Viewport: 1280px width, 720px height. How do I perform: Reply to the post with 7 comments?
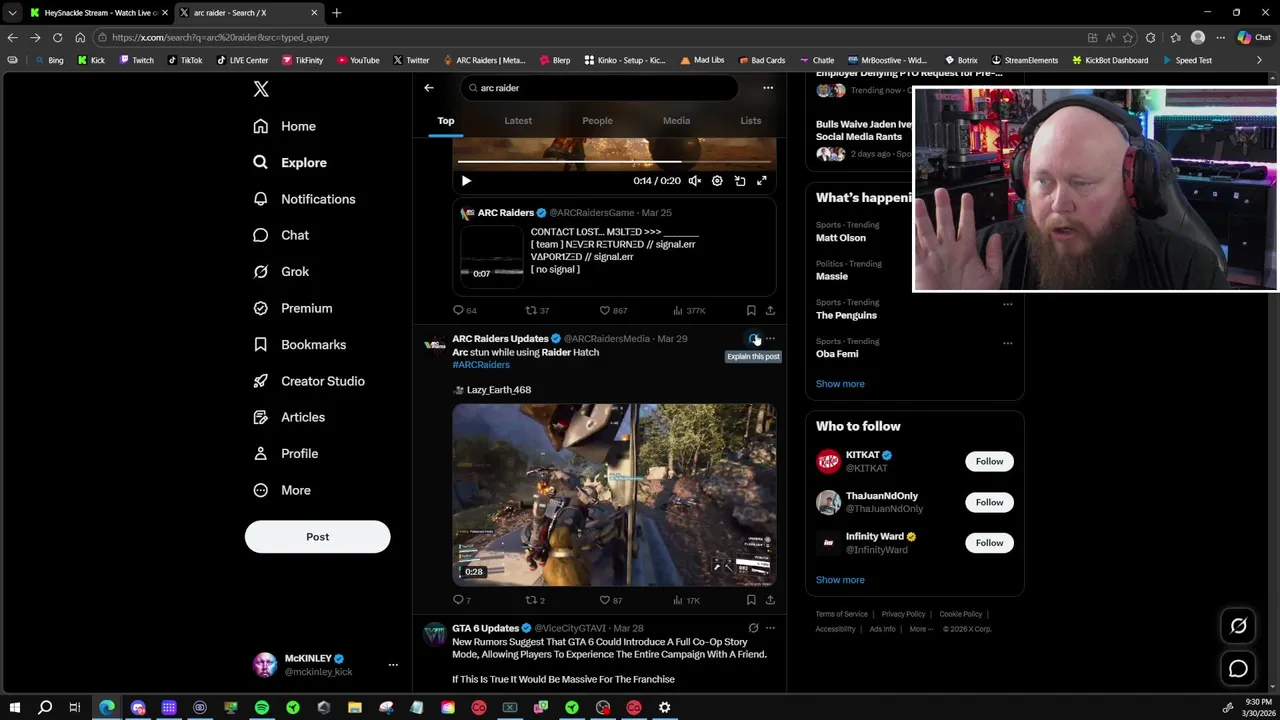[x=462, y=601]
